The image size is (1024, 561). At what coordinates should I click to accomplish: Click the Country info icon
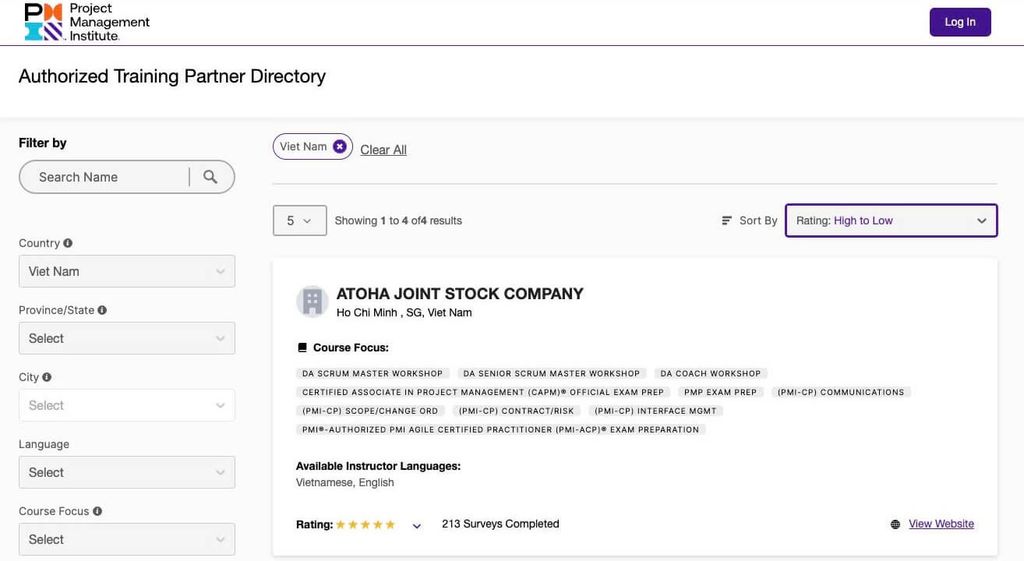coord(68,243)
